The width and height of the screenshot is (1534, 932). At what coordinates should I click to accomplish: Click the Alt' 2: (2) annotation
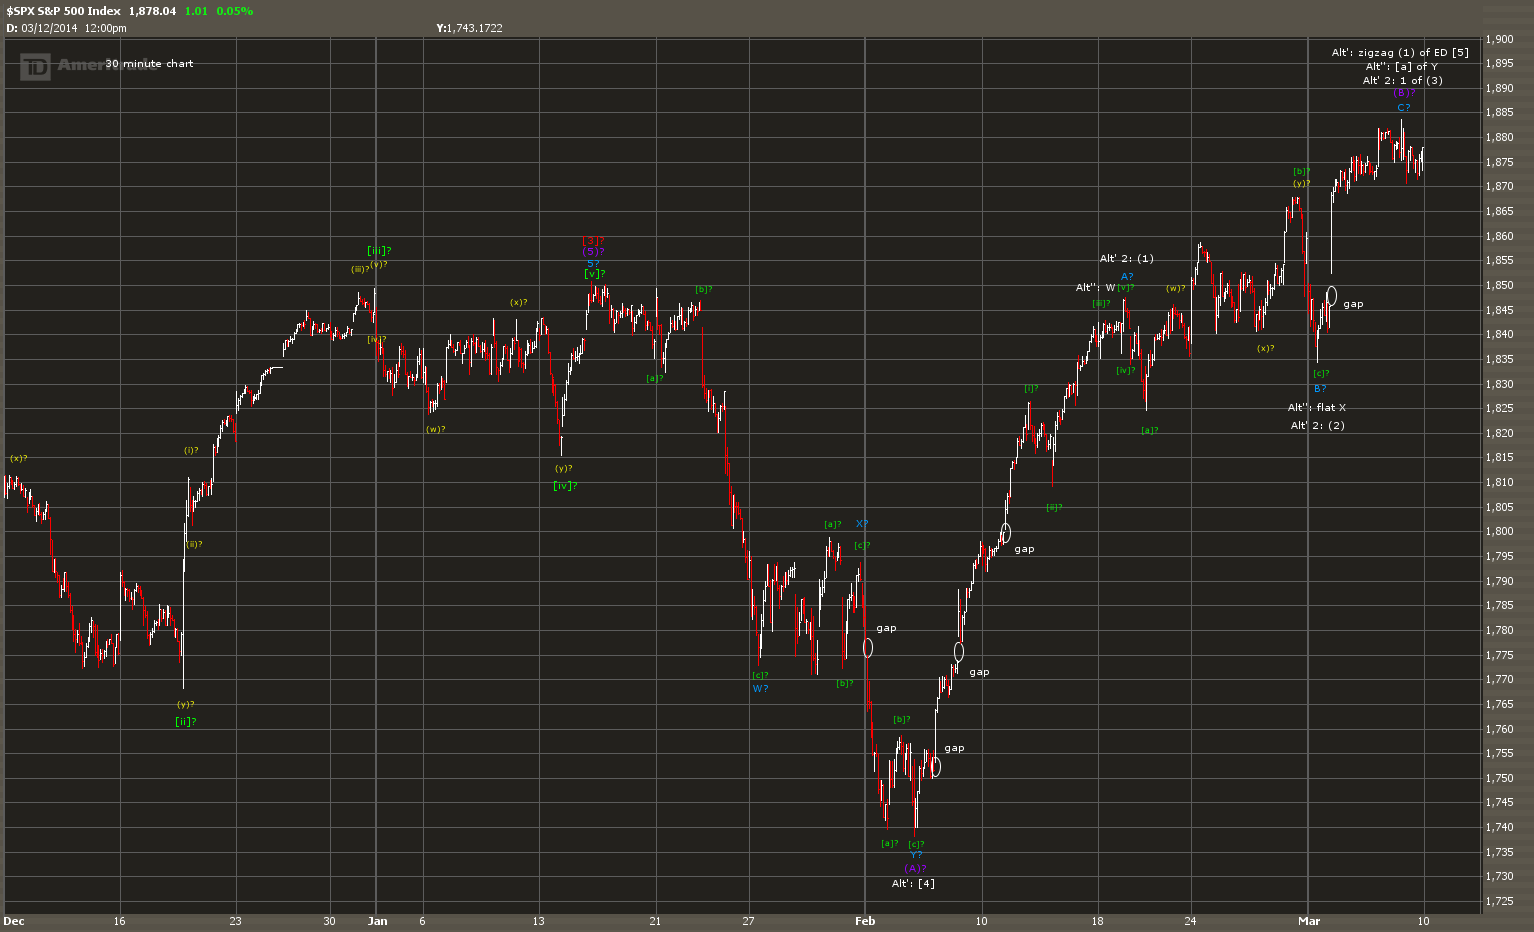(x=1317, y=425)
